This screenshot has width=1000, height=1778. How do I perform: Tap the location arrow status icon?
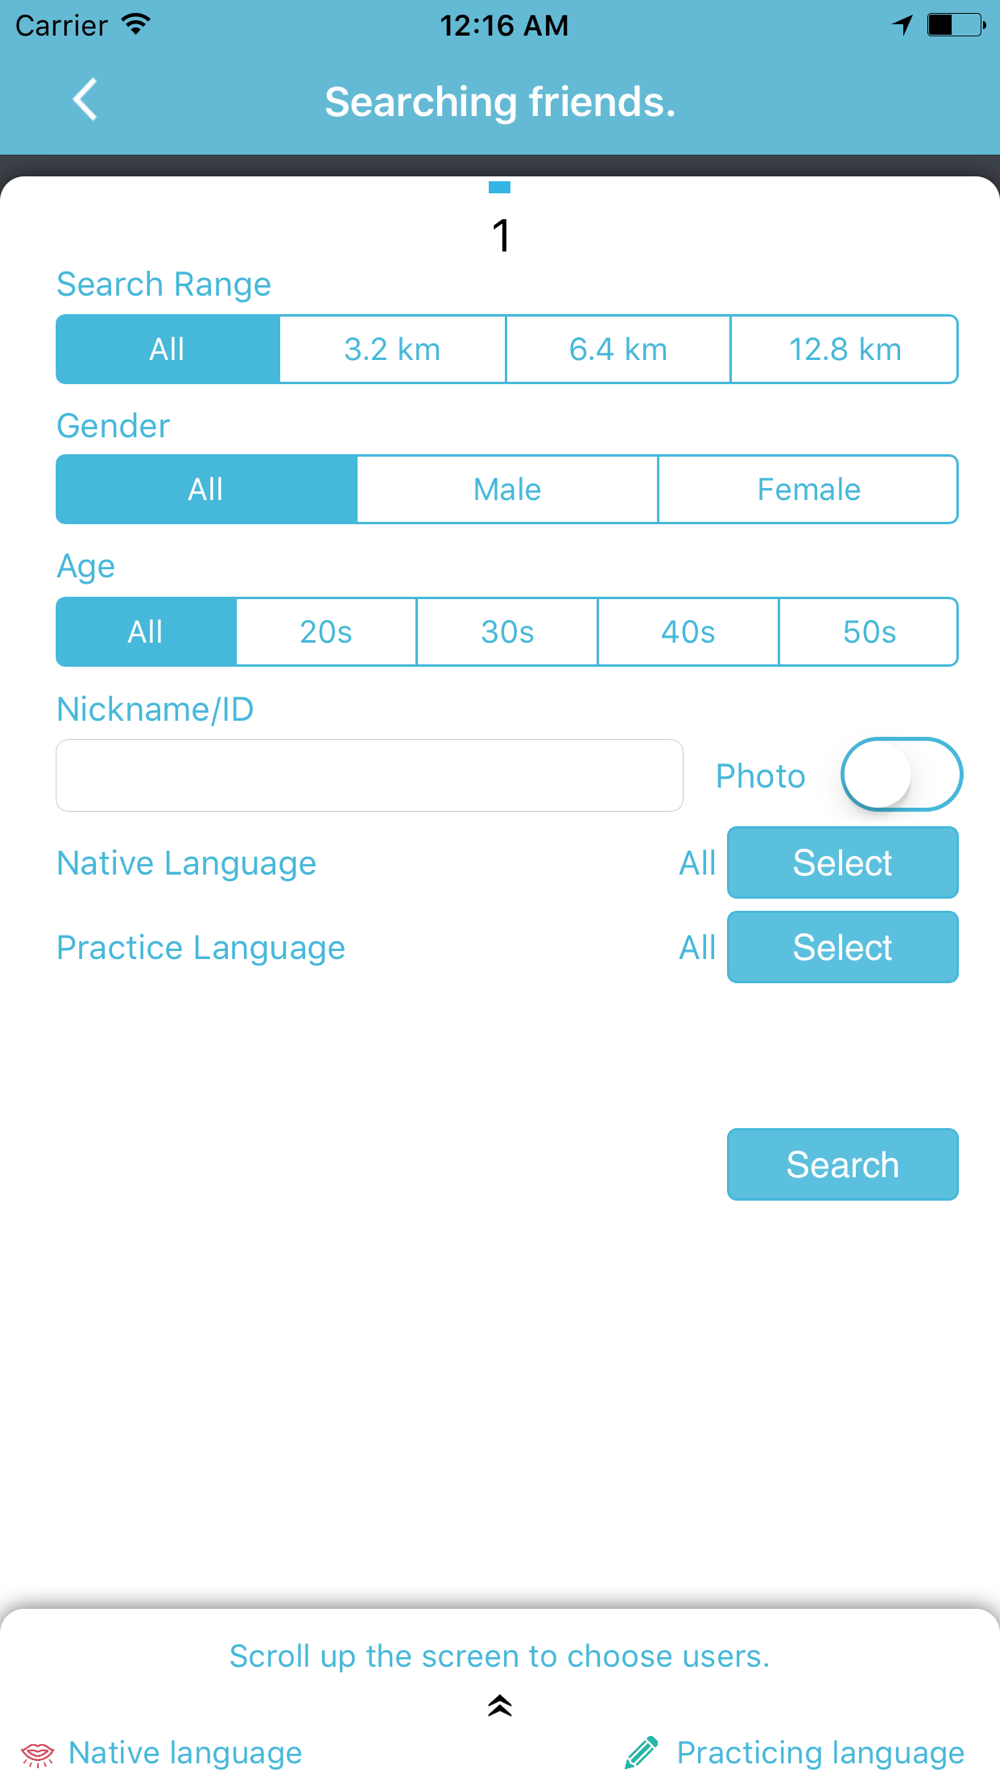point(902,24)
